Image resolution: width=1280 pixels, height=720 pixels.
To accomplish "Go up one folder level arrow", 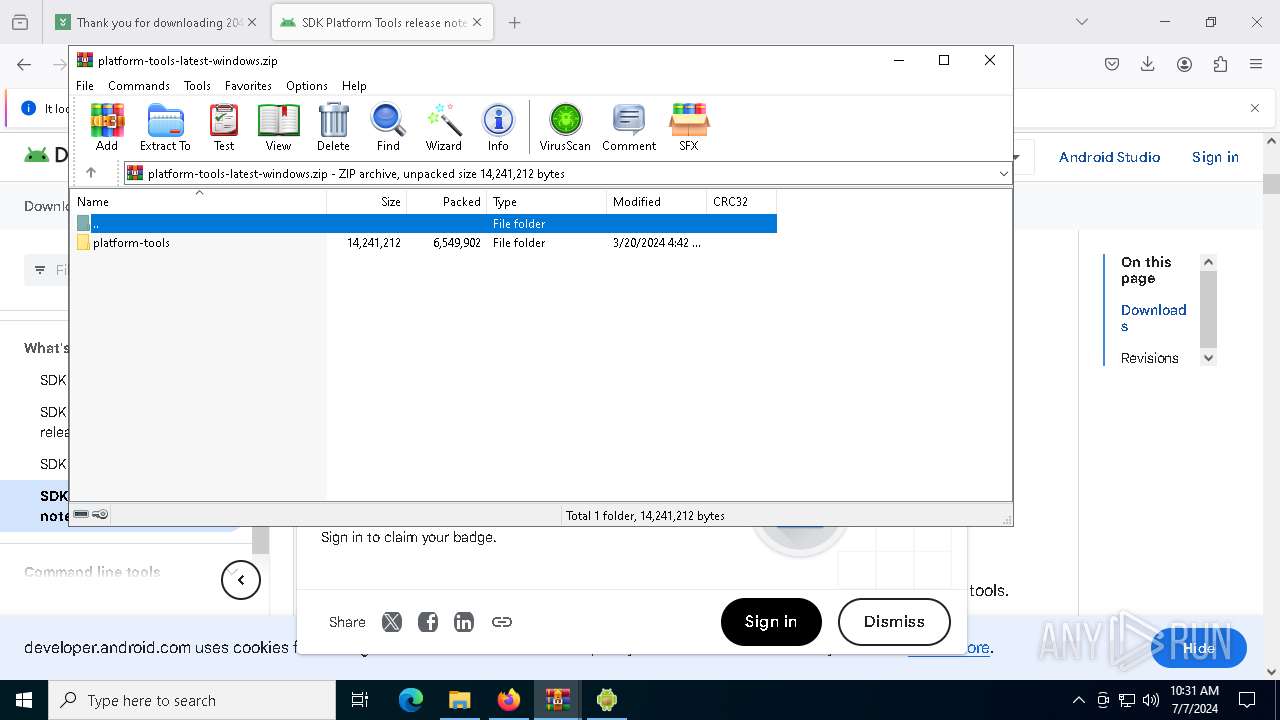I will click(x=91, y=173).
